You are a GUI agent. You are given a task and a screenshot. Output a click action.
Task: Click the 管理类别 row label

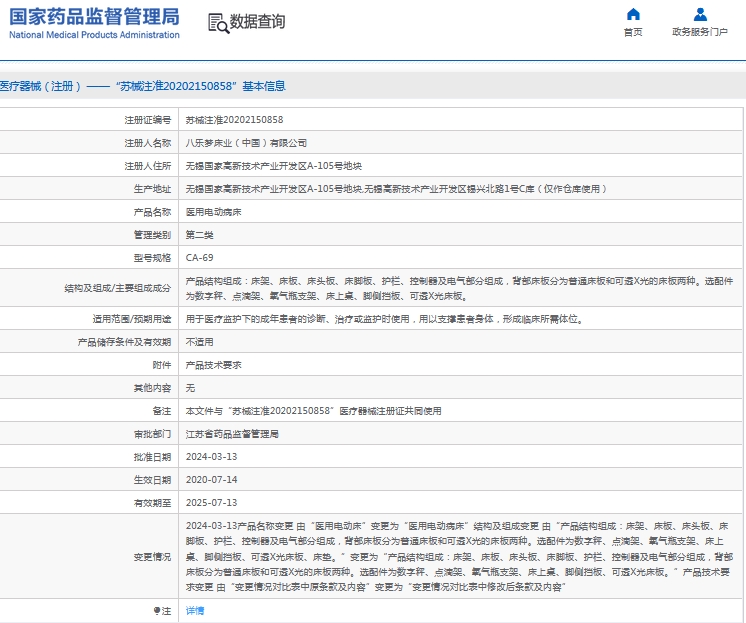tap(152, 235)
